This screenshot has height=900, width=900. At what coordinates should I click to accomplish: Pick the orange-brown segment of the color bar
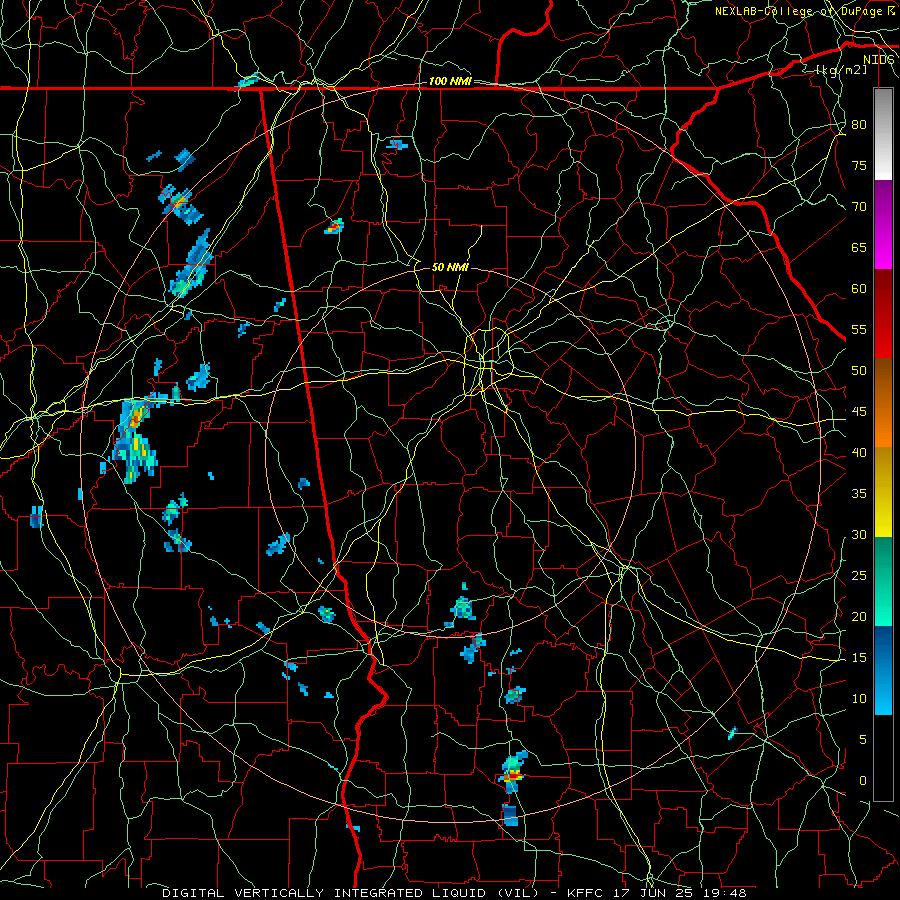click(x=883, y=402)
